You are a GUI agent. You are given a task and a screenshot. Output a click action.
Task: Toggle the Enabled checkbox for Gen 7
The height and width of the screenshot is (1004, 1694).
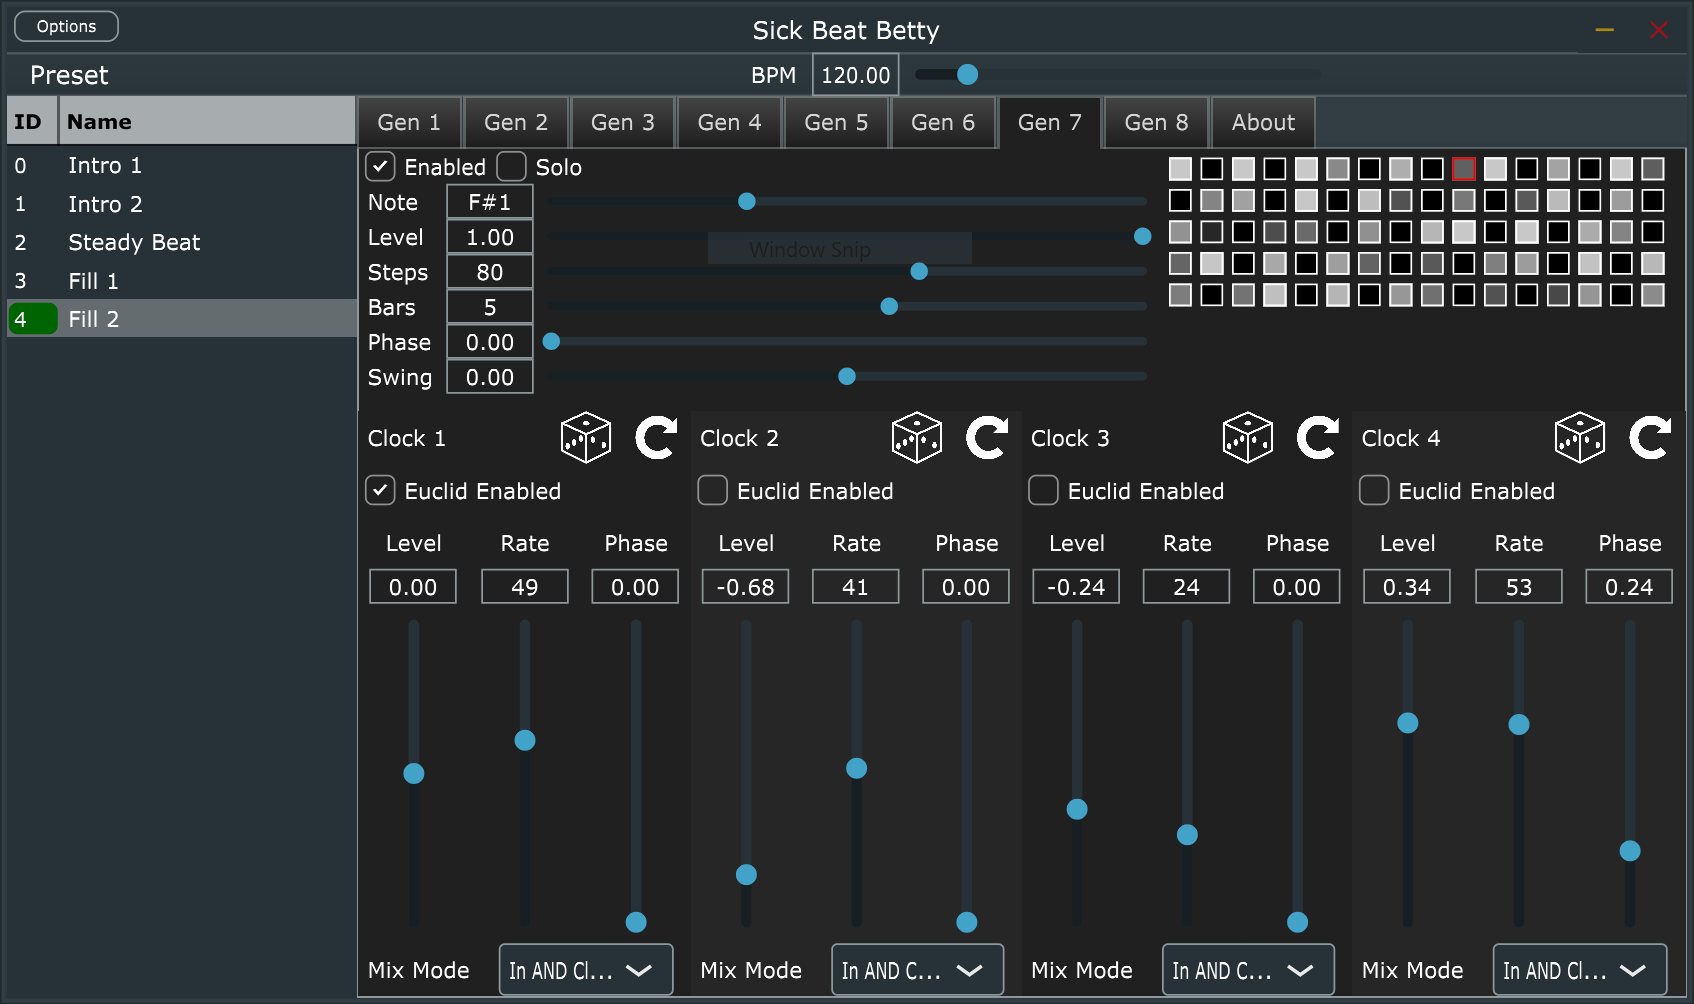(x=381, y=166)
